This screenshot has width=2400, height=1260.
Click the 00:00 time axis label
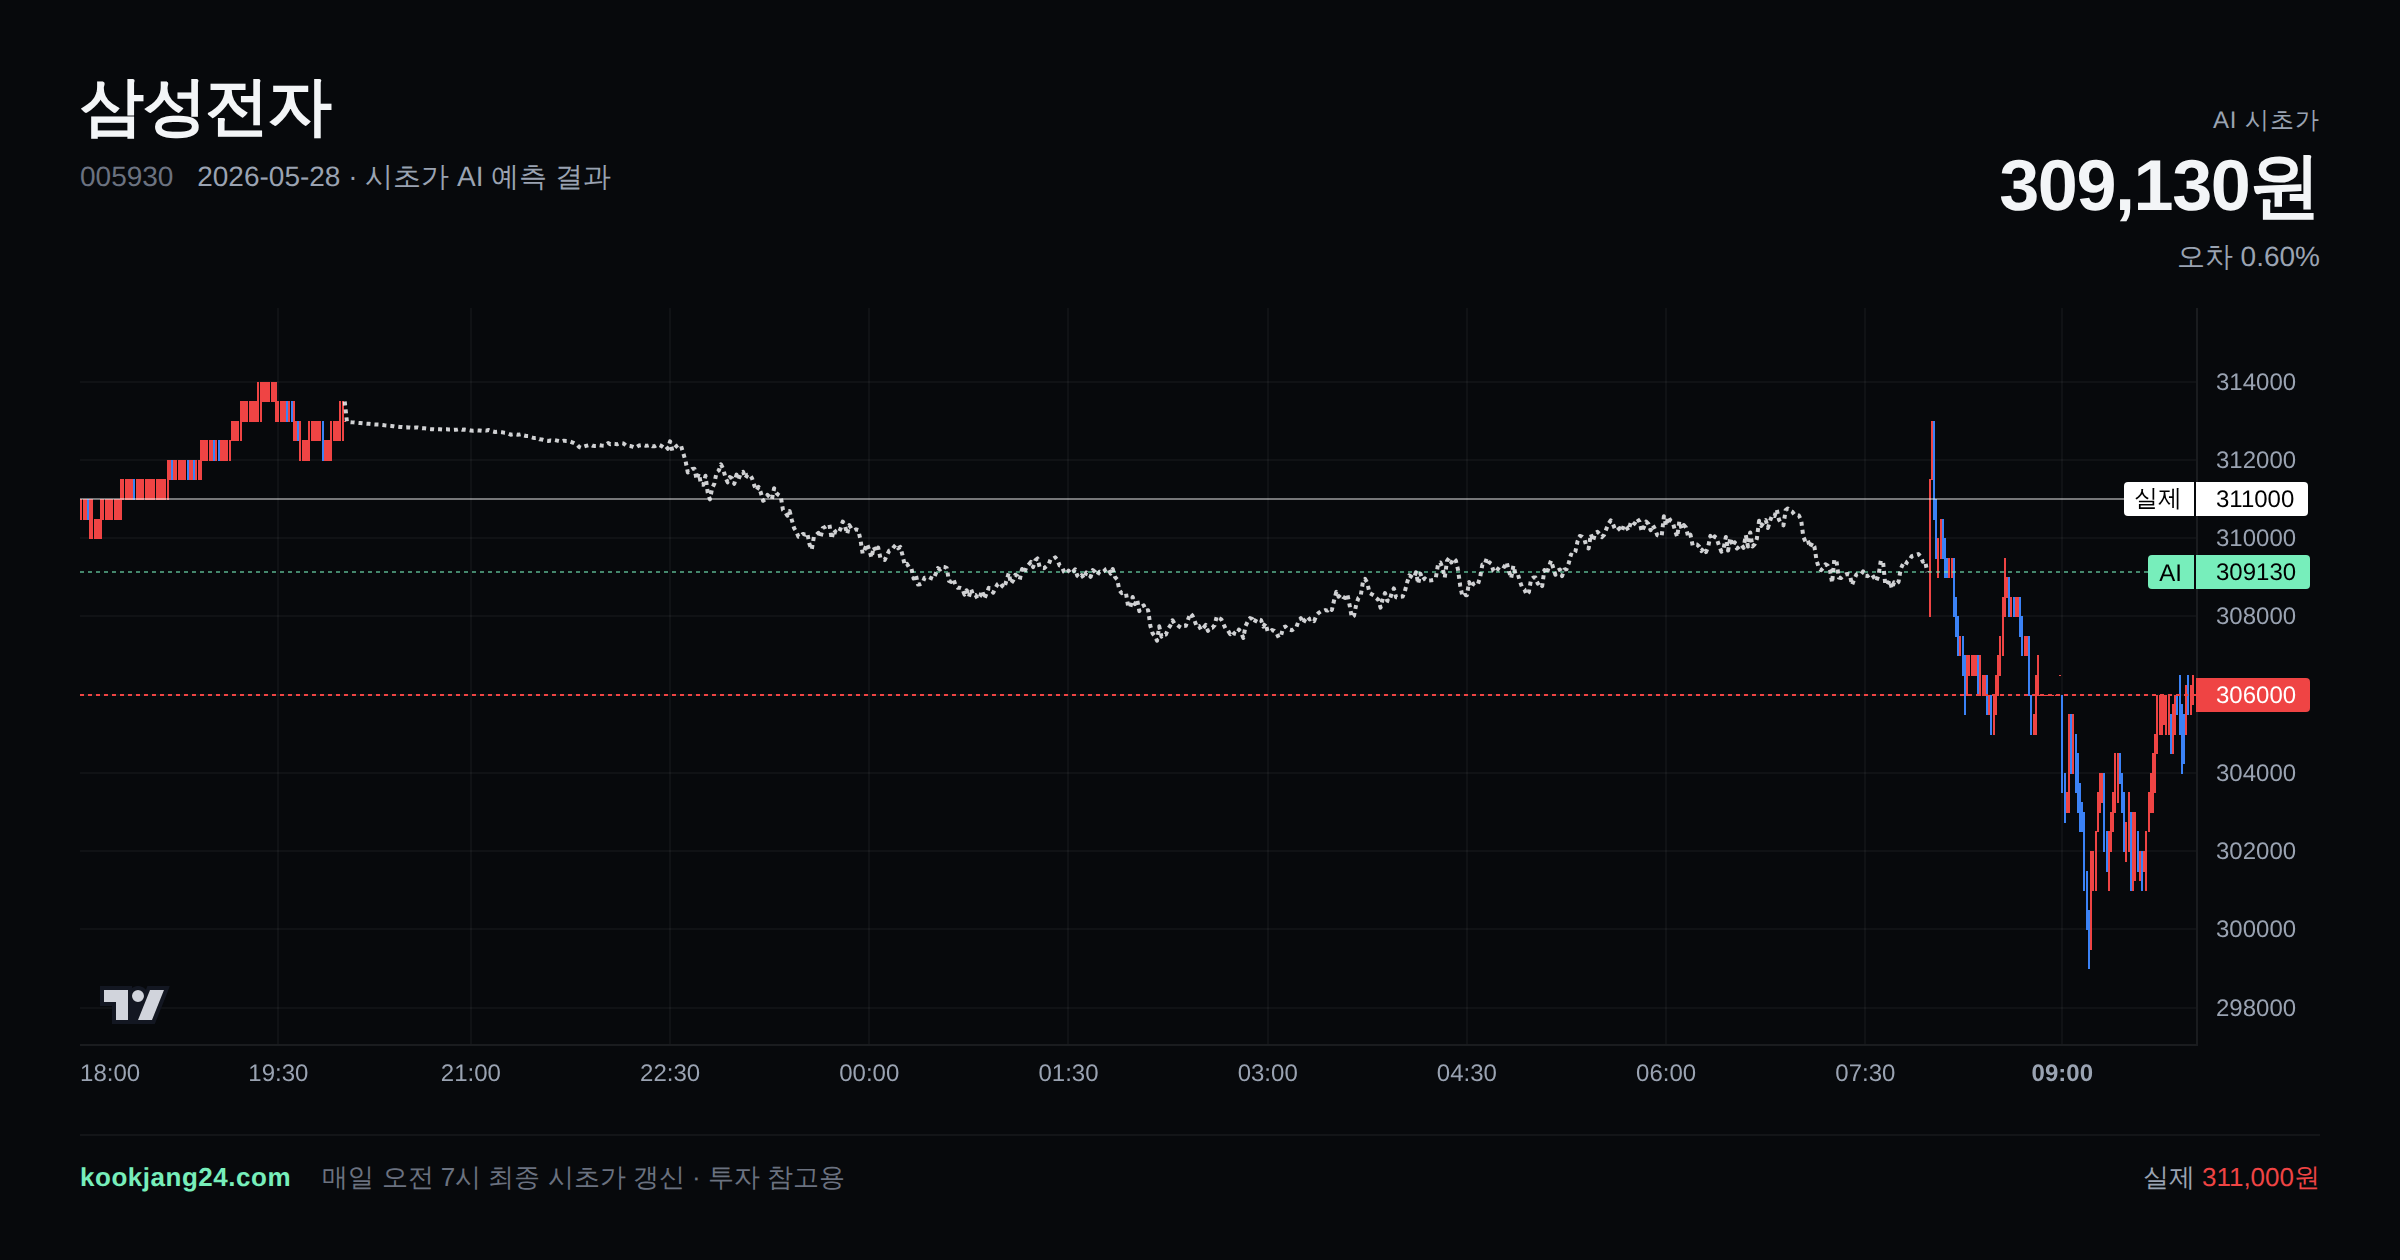click(869, 1073)
